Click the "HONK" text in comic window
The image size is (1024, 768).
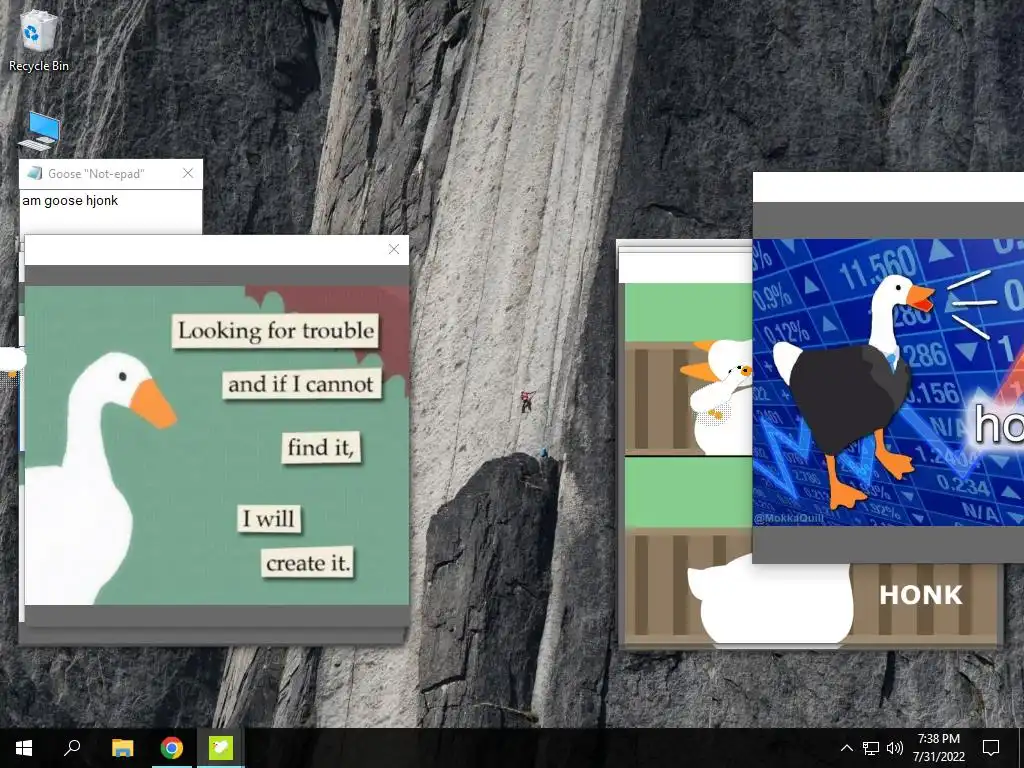pos(921,595)
